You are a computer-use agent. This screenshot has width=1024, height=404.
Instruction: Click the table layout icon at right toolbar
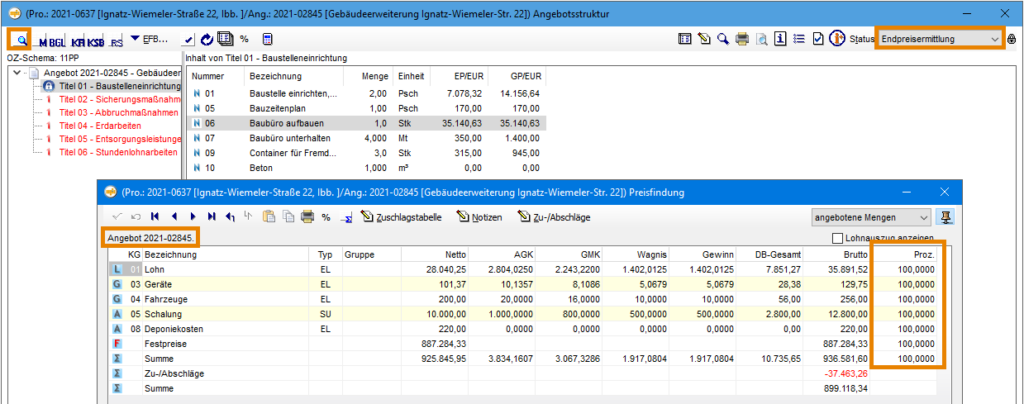tap(685, 39)
